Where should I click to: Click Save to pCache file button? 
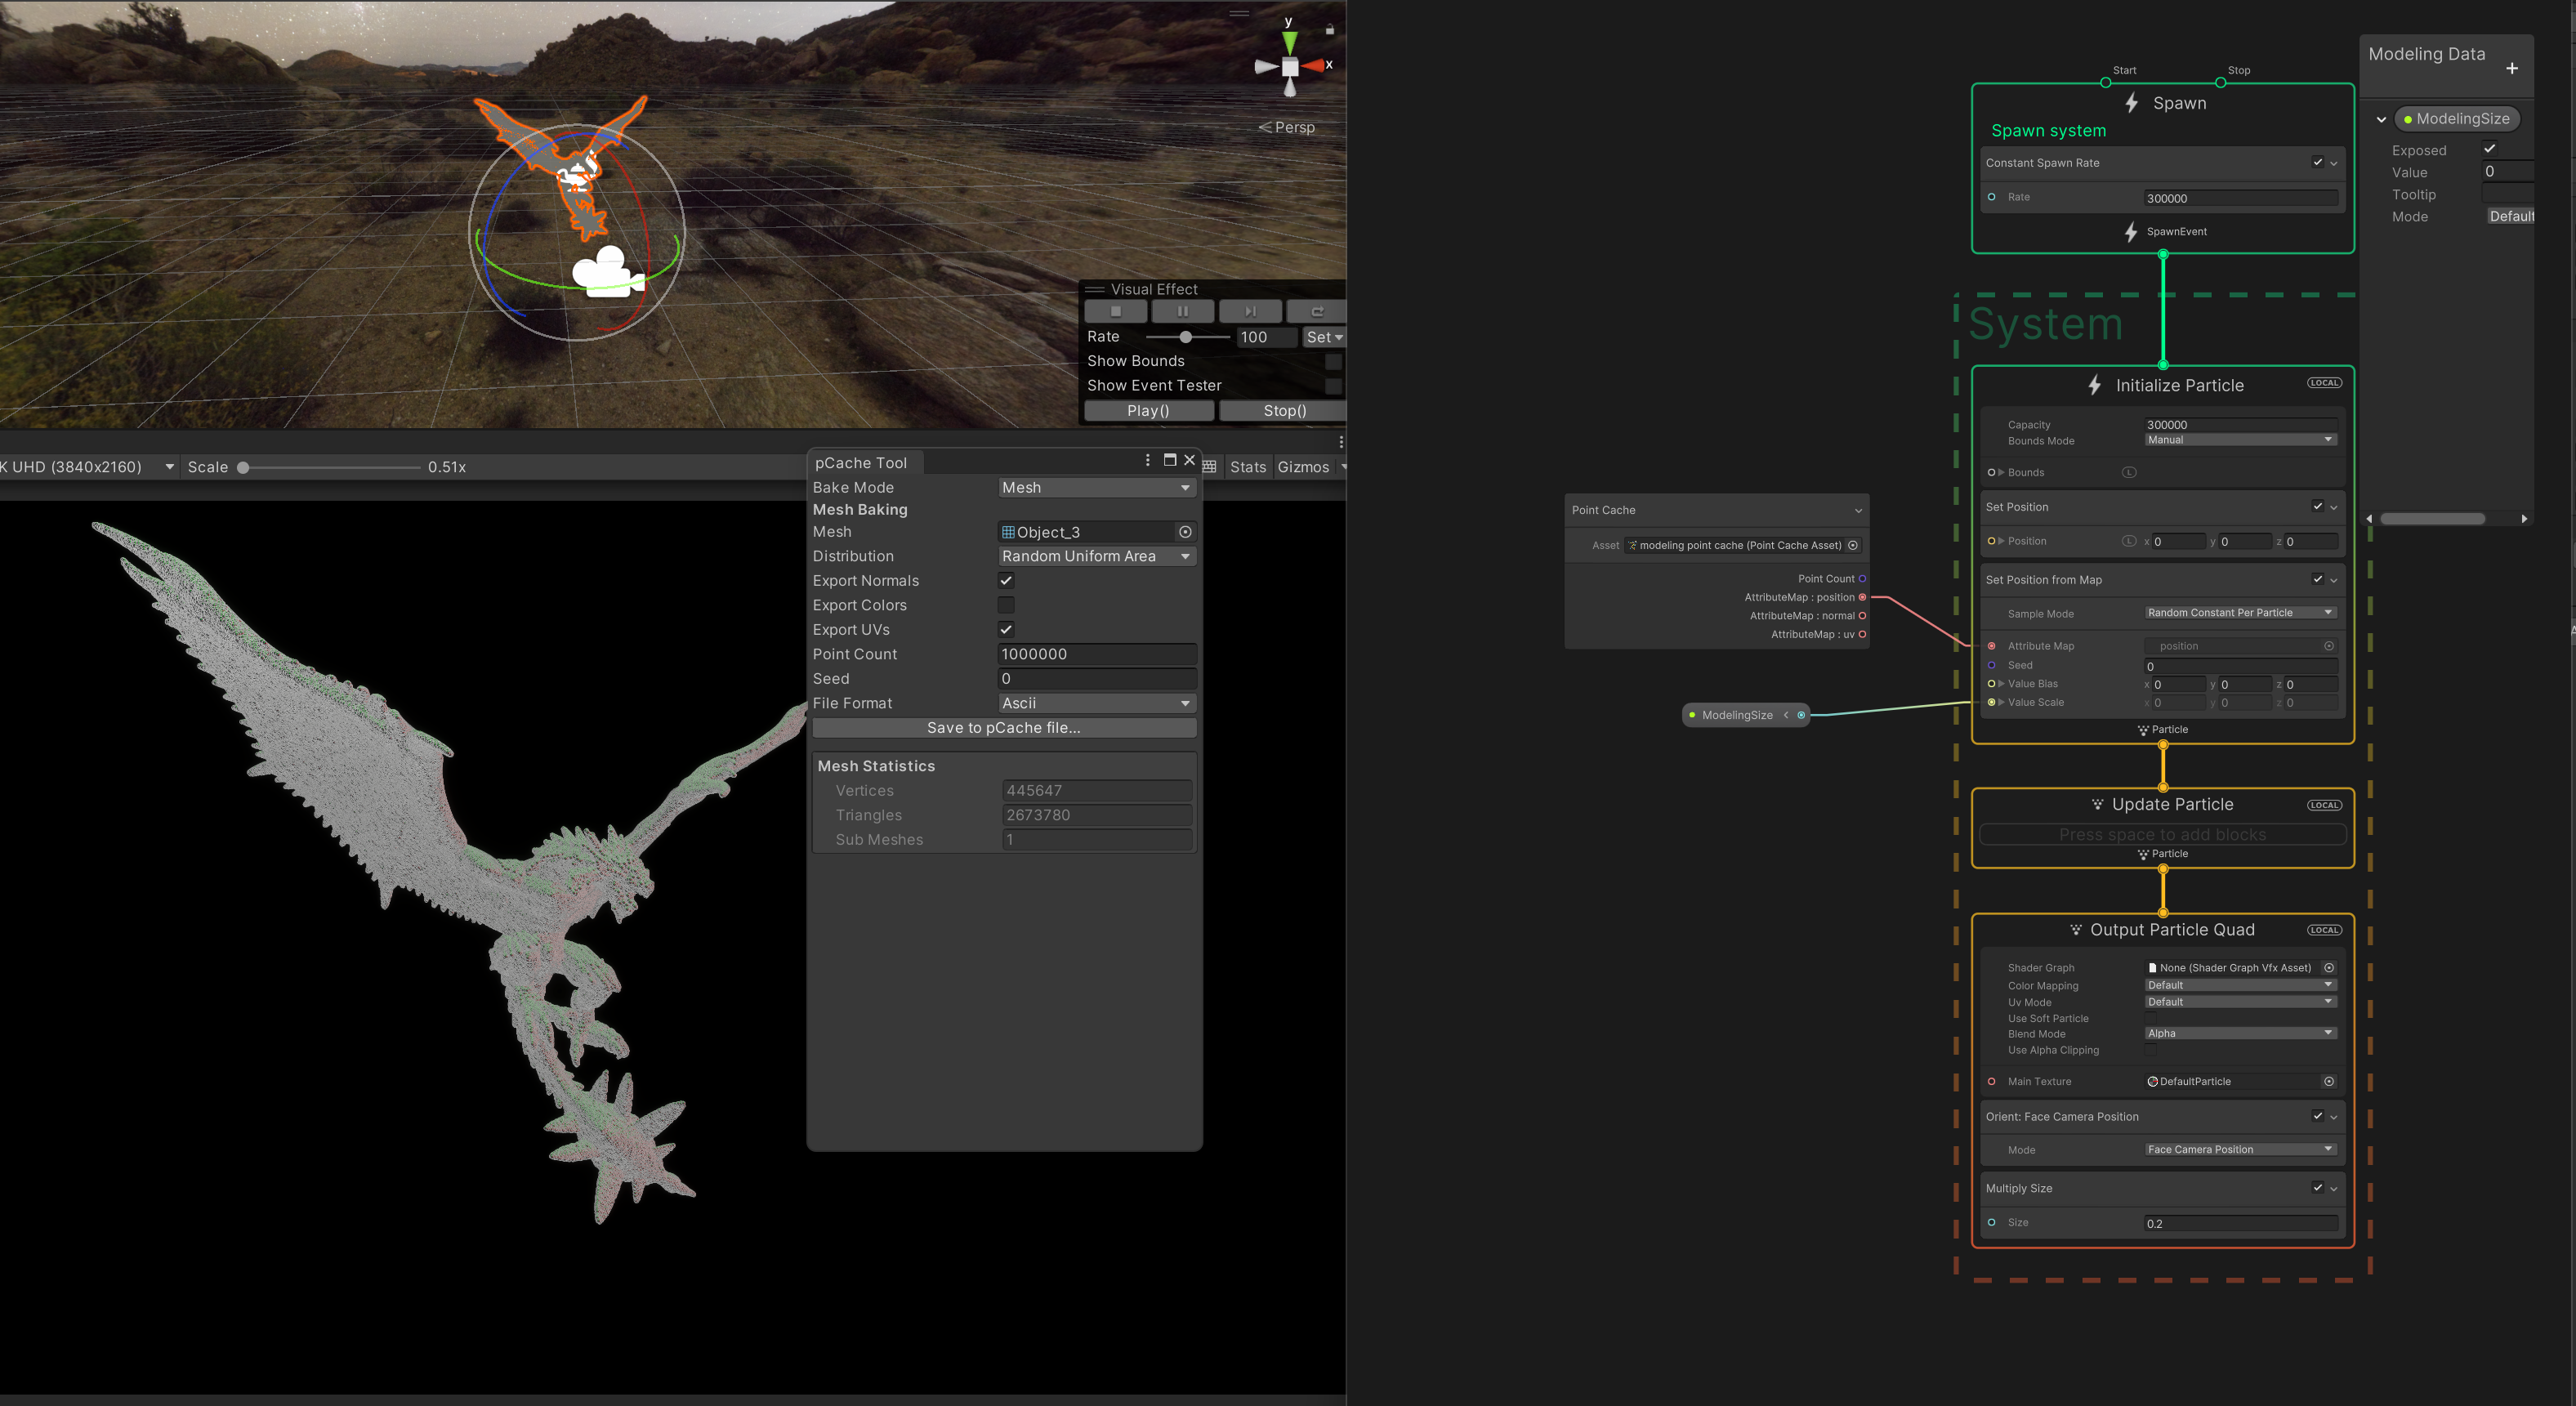click(1003, 728)
